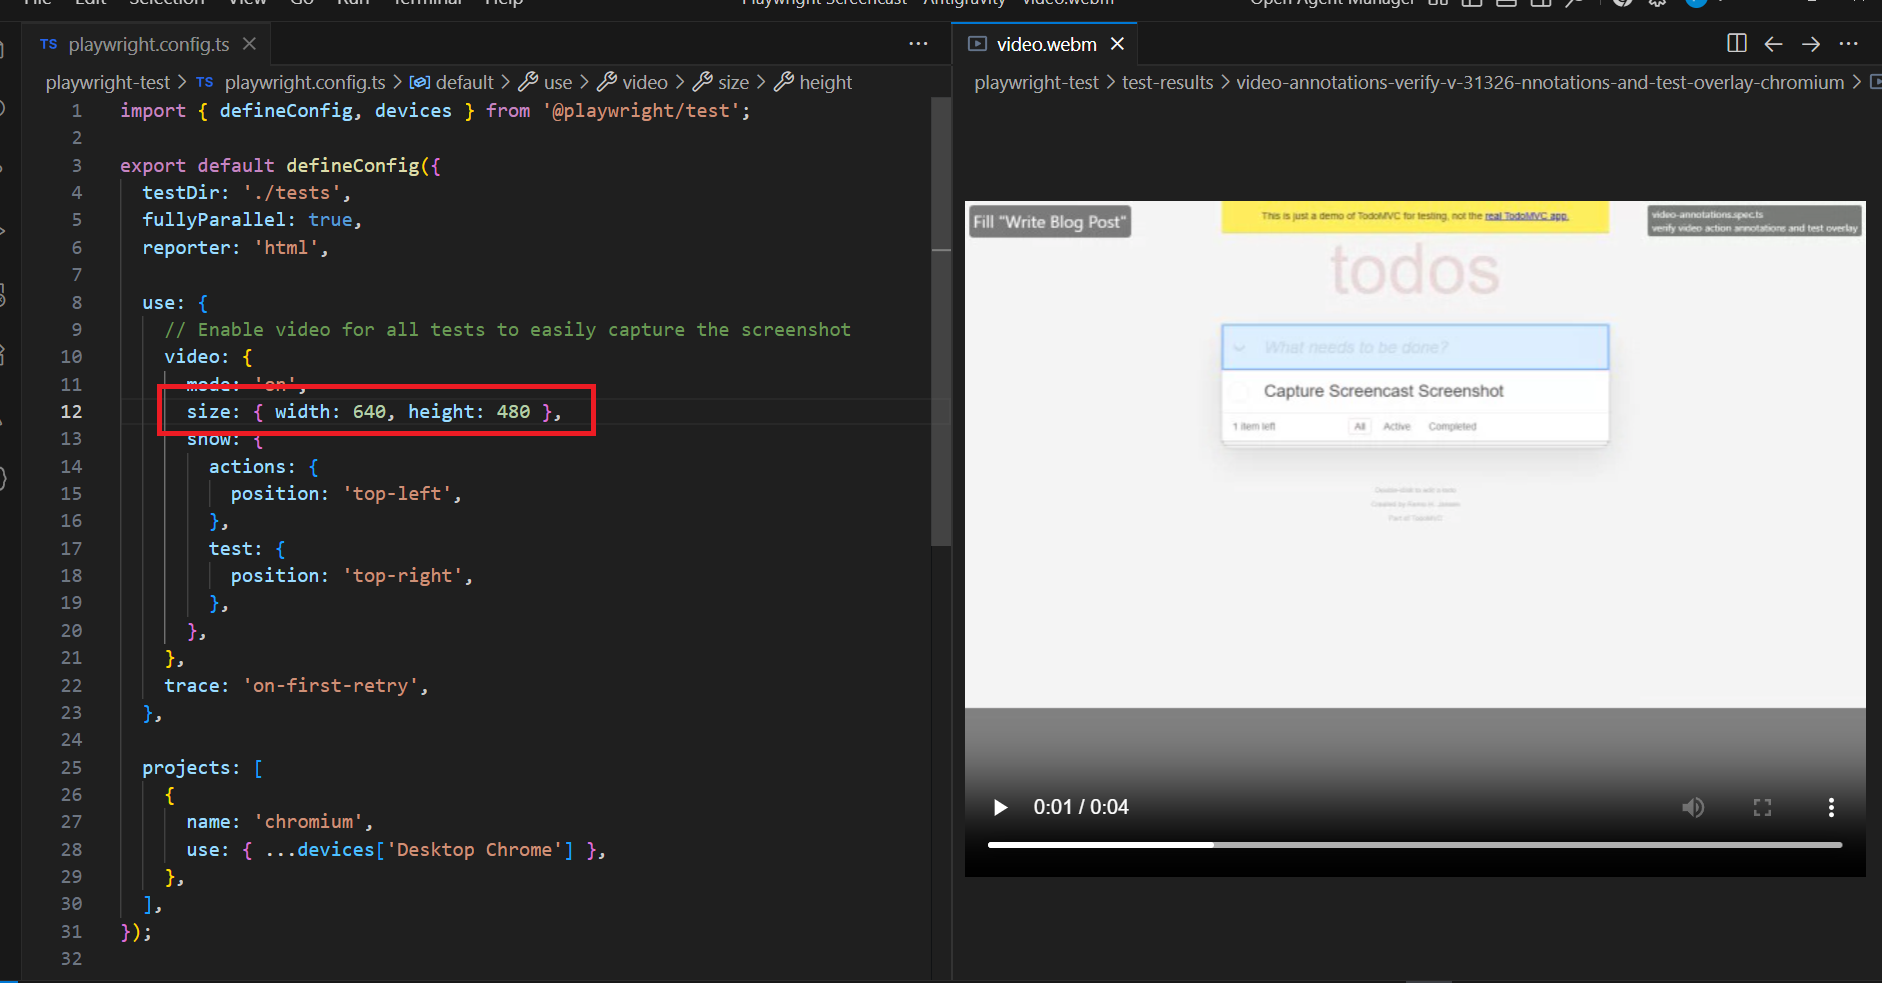Split the video.webm editor to the right
1882x983 pixels.
(1736, 44)
